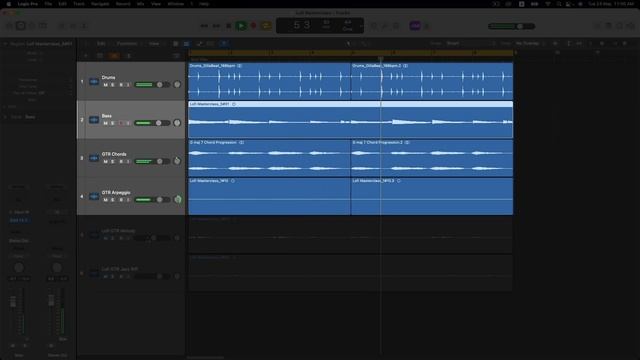The height and width of the screenshot is (360, 640).
Task: Mute the Drums track
Action: pos(105,85)
